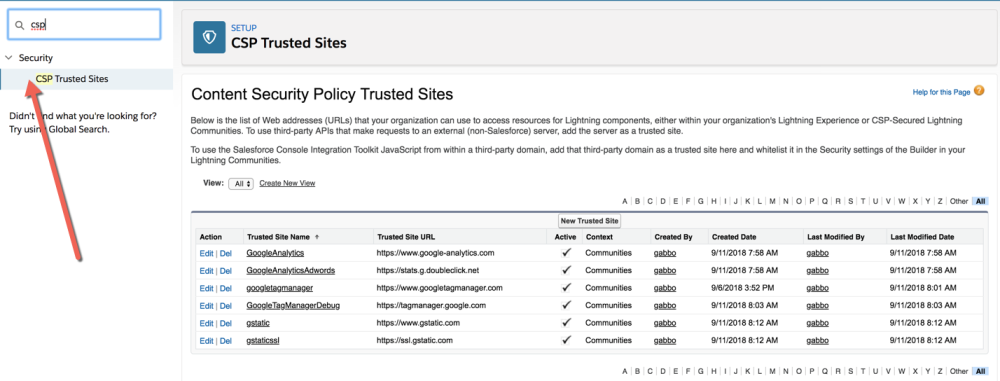Open the View dropdown showing All

pyautogui.click(x=241, y=183)
